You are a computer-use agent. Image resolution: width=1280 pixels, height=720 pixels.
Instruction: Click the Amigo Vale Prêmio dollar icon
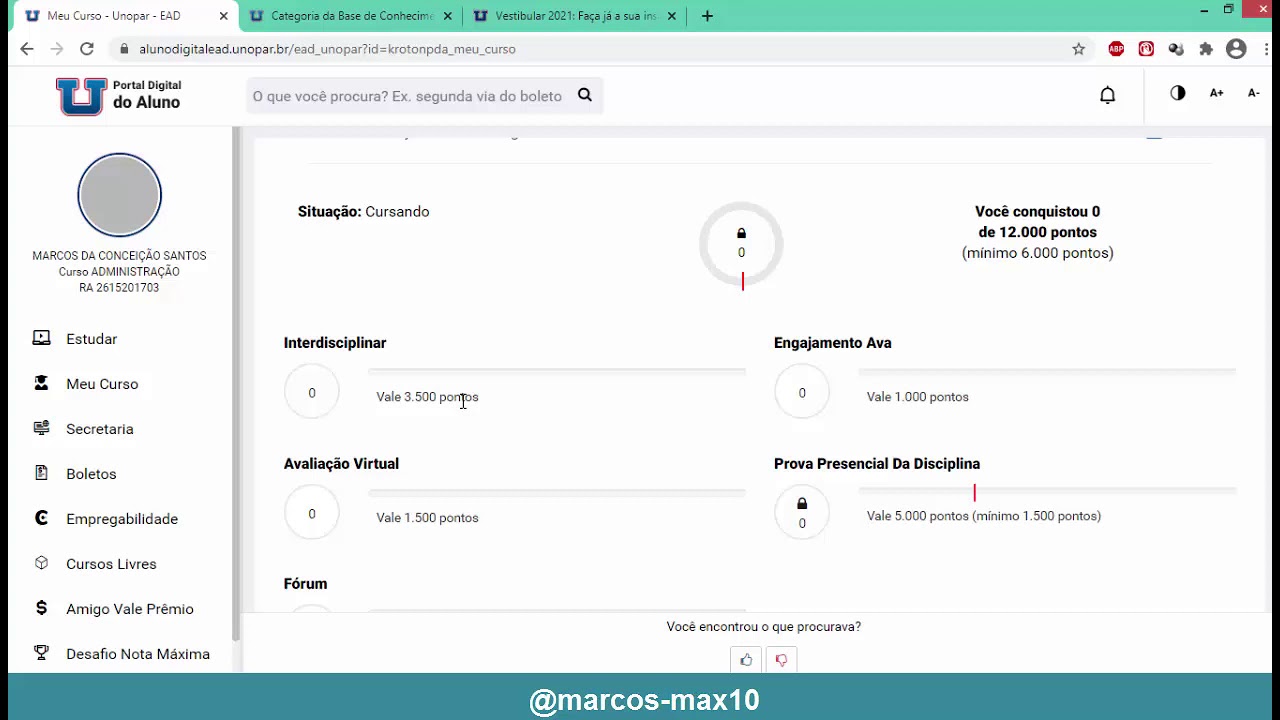click(x=41, y=608)
